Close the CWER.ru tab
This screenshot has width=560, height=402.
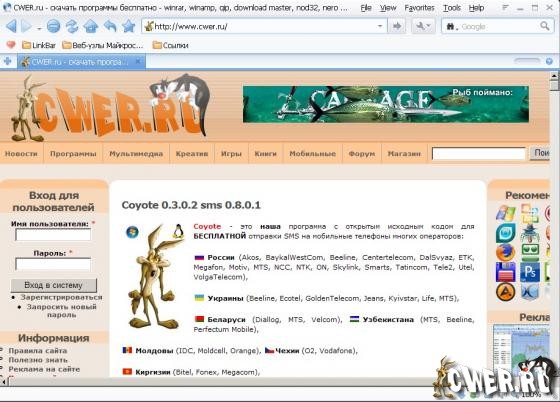click(x=138, y=62)
